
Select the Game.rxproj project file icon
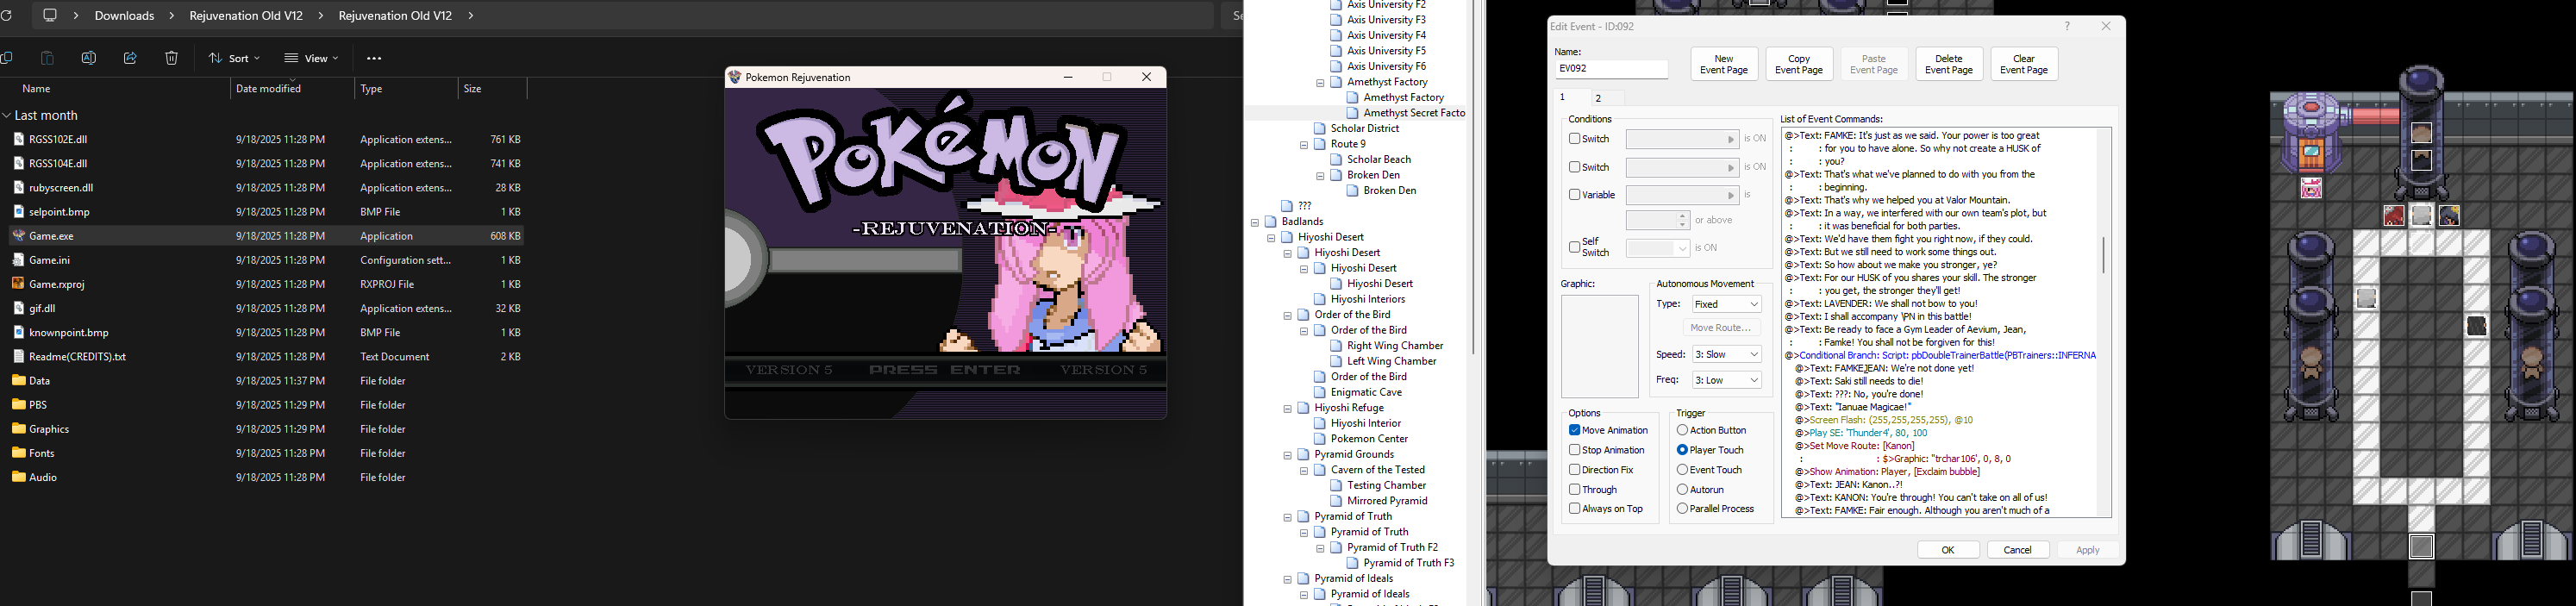pos(18,284)
